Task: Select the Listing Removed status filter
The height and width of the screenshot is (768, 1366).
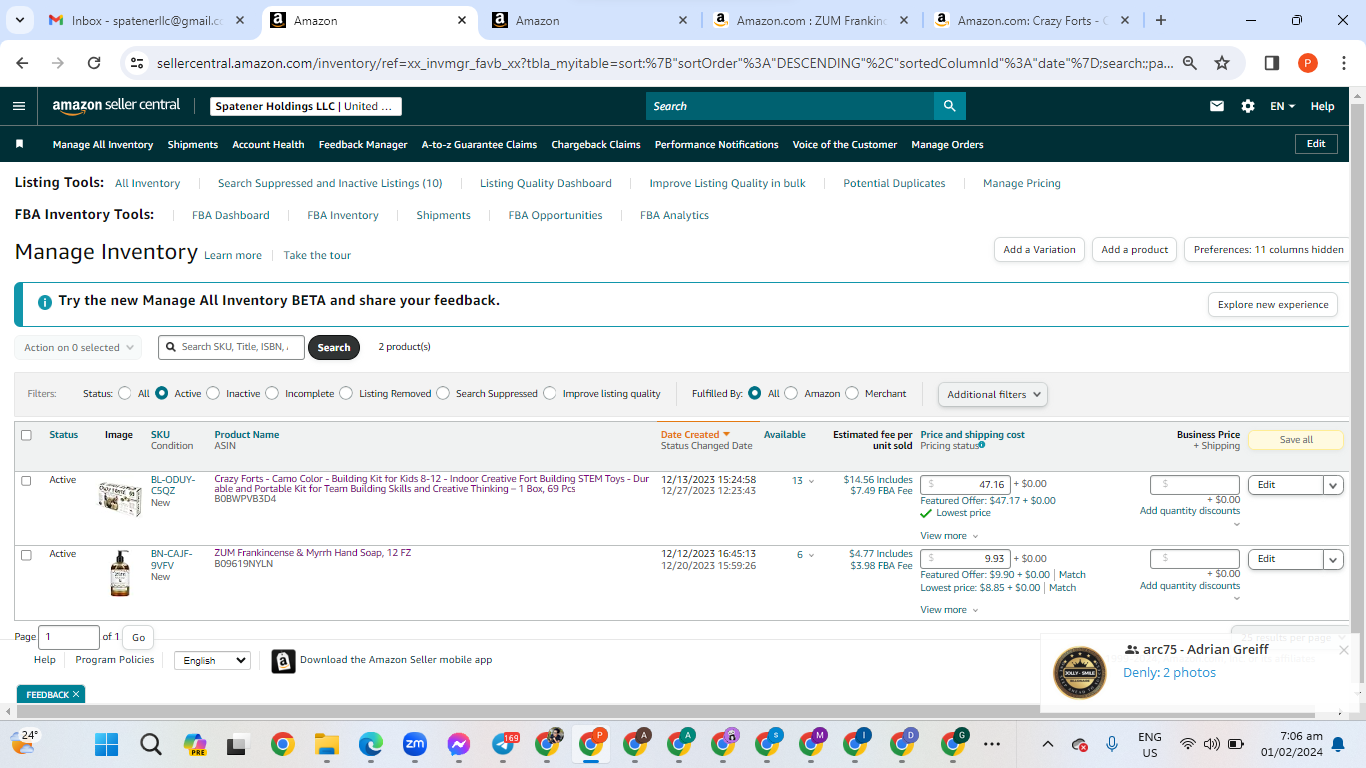Action: point(346,393)
